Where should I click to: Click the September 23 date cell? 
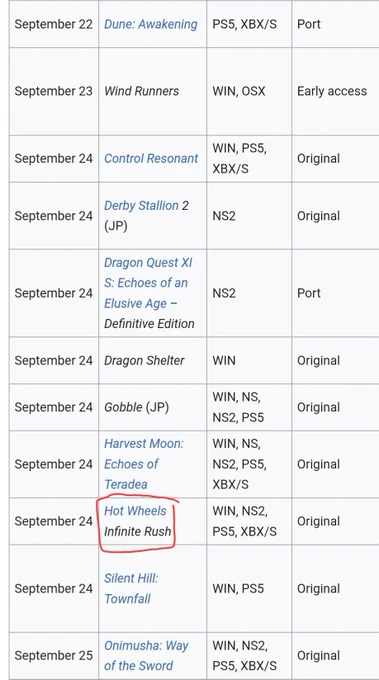[x=54, y=91]
